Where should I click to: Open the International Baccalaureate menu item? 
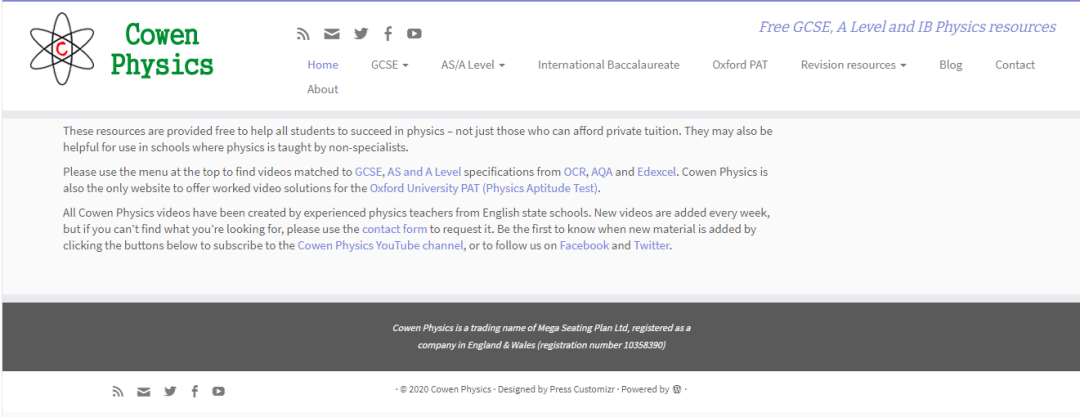[x=609, y=65]
